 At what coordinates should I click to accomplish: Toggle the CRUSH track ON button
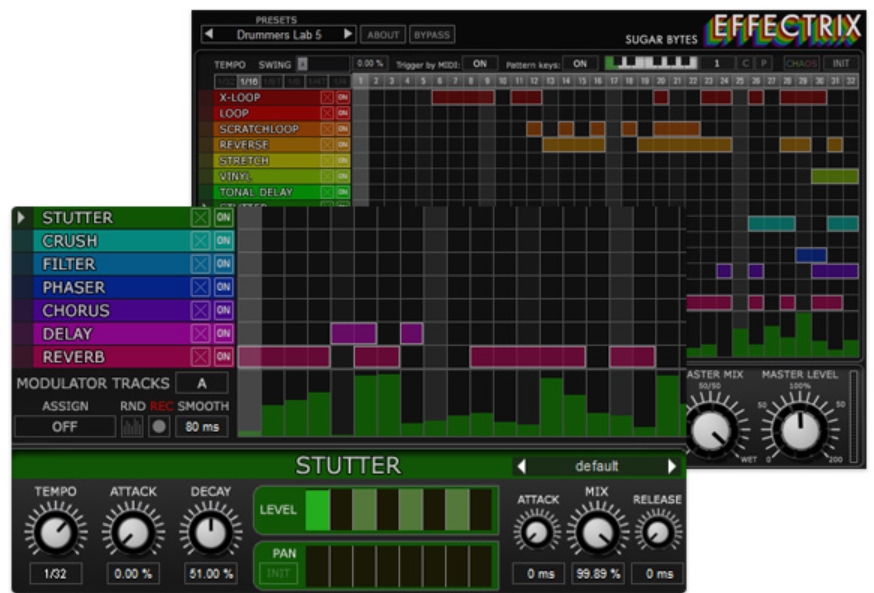click(x=224, y=241)
